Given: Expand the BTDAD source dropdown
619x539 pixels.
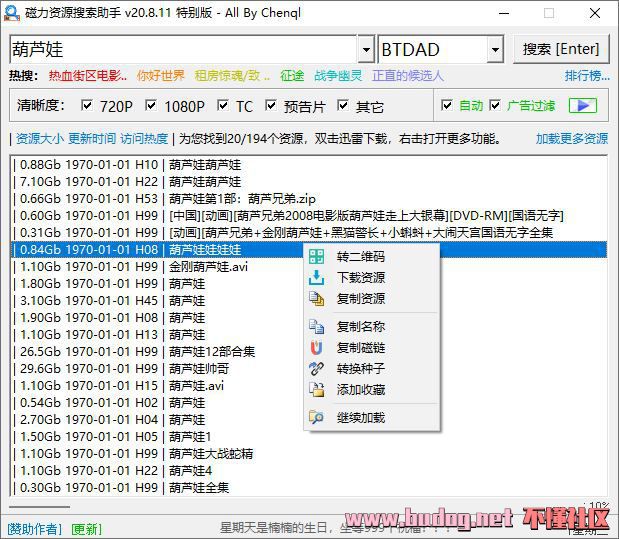Looking at the screenshot, I should pyautogui.click(x=495, y=49).
